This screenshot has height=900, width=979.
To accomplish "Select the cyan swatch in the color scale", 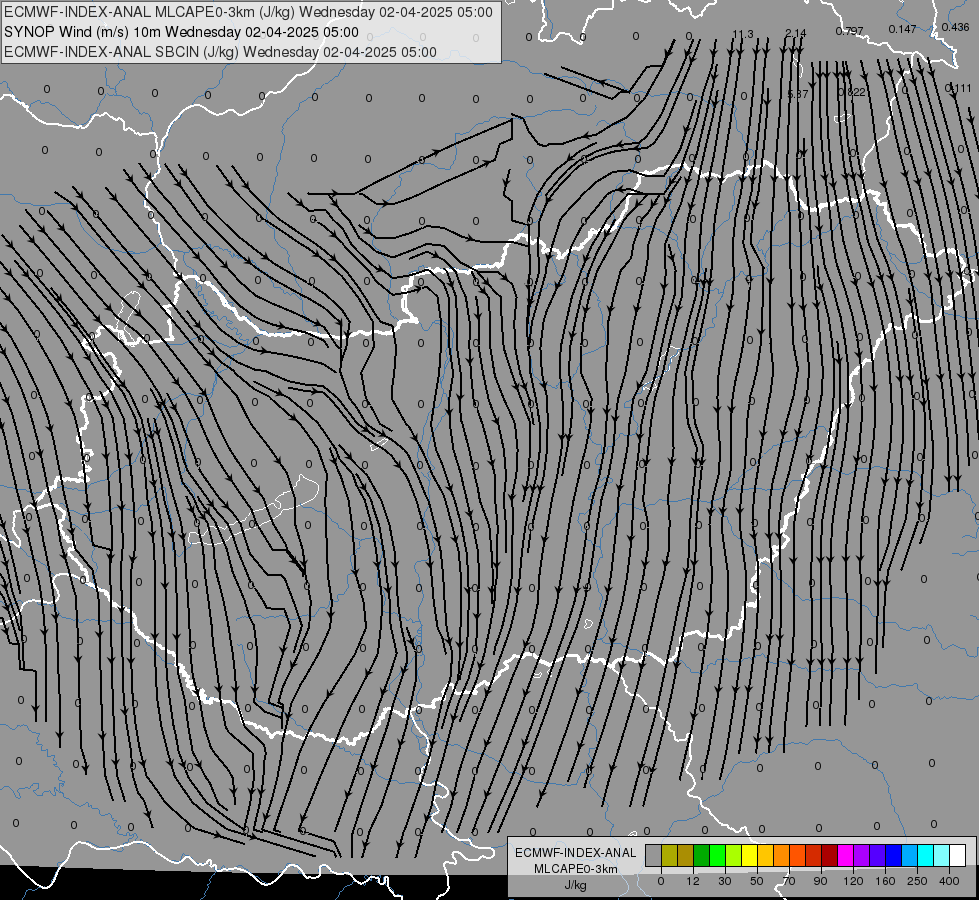I will [925, 855].
